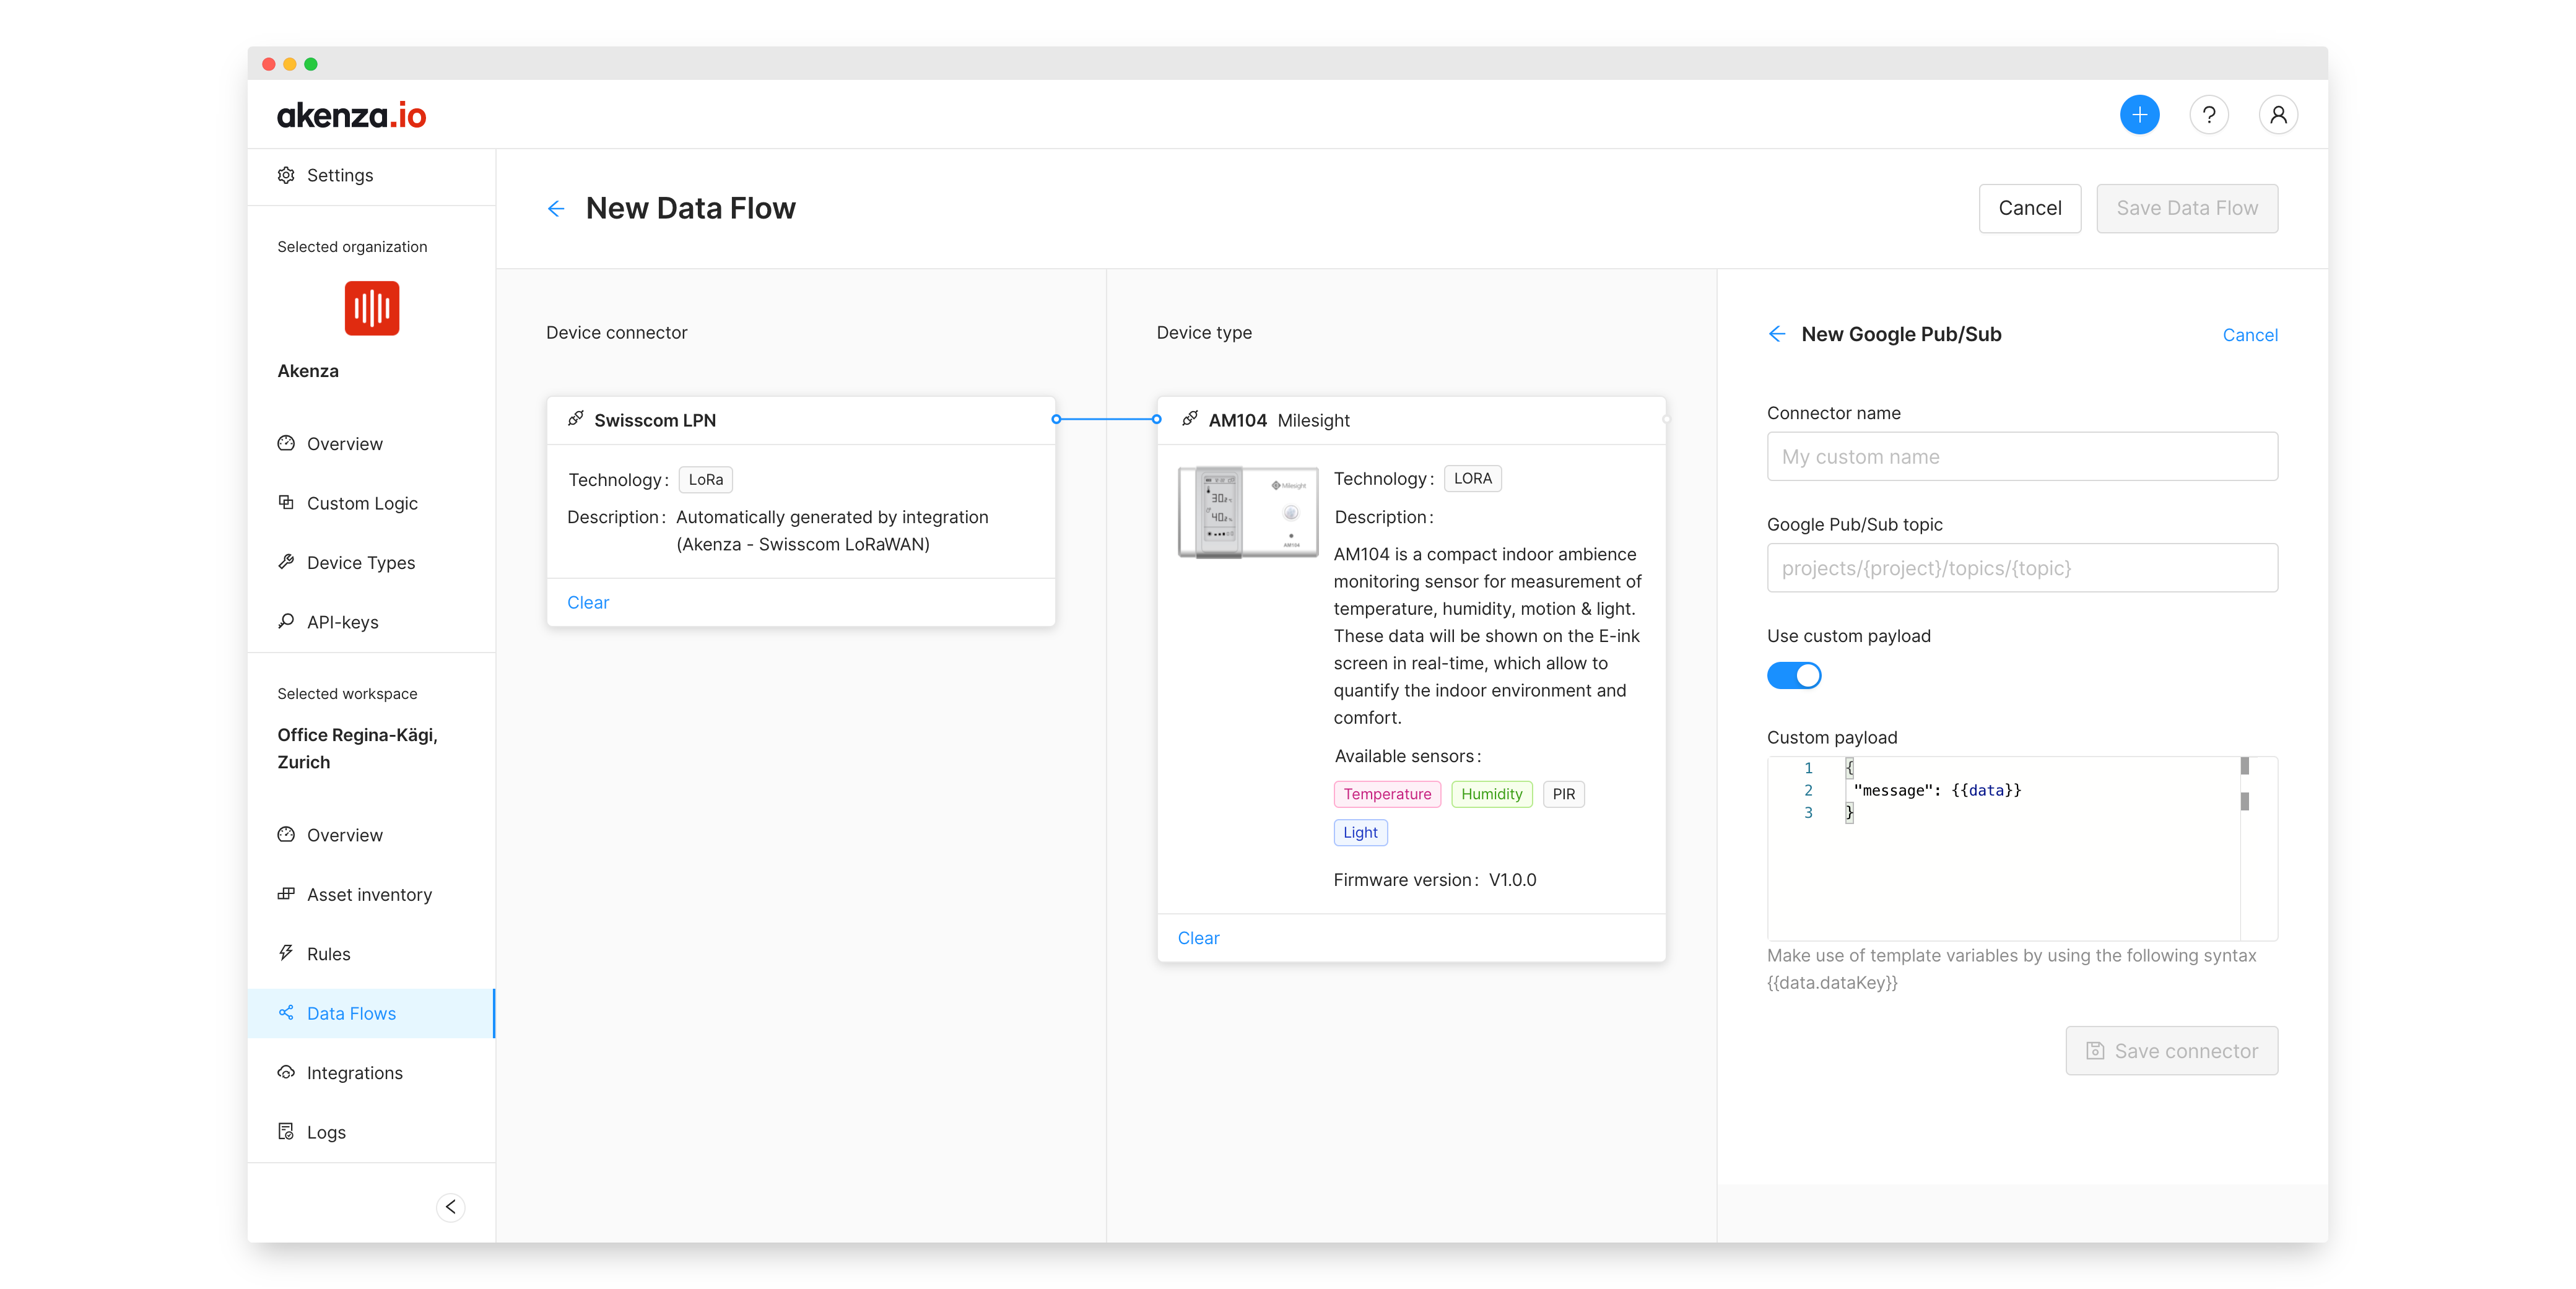Click the connector node on Swisscom card edge
The width and height of the screenshot is (2576, 1289).
(x=1056, y=419)
